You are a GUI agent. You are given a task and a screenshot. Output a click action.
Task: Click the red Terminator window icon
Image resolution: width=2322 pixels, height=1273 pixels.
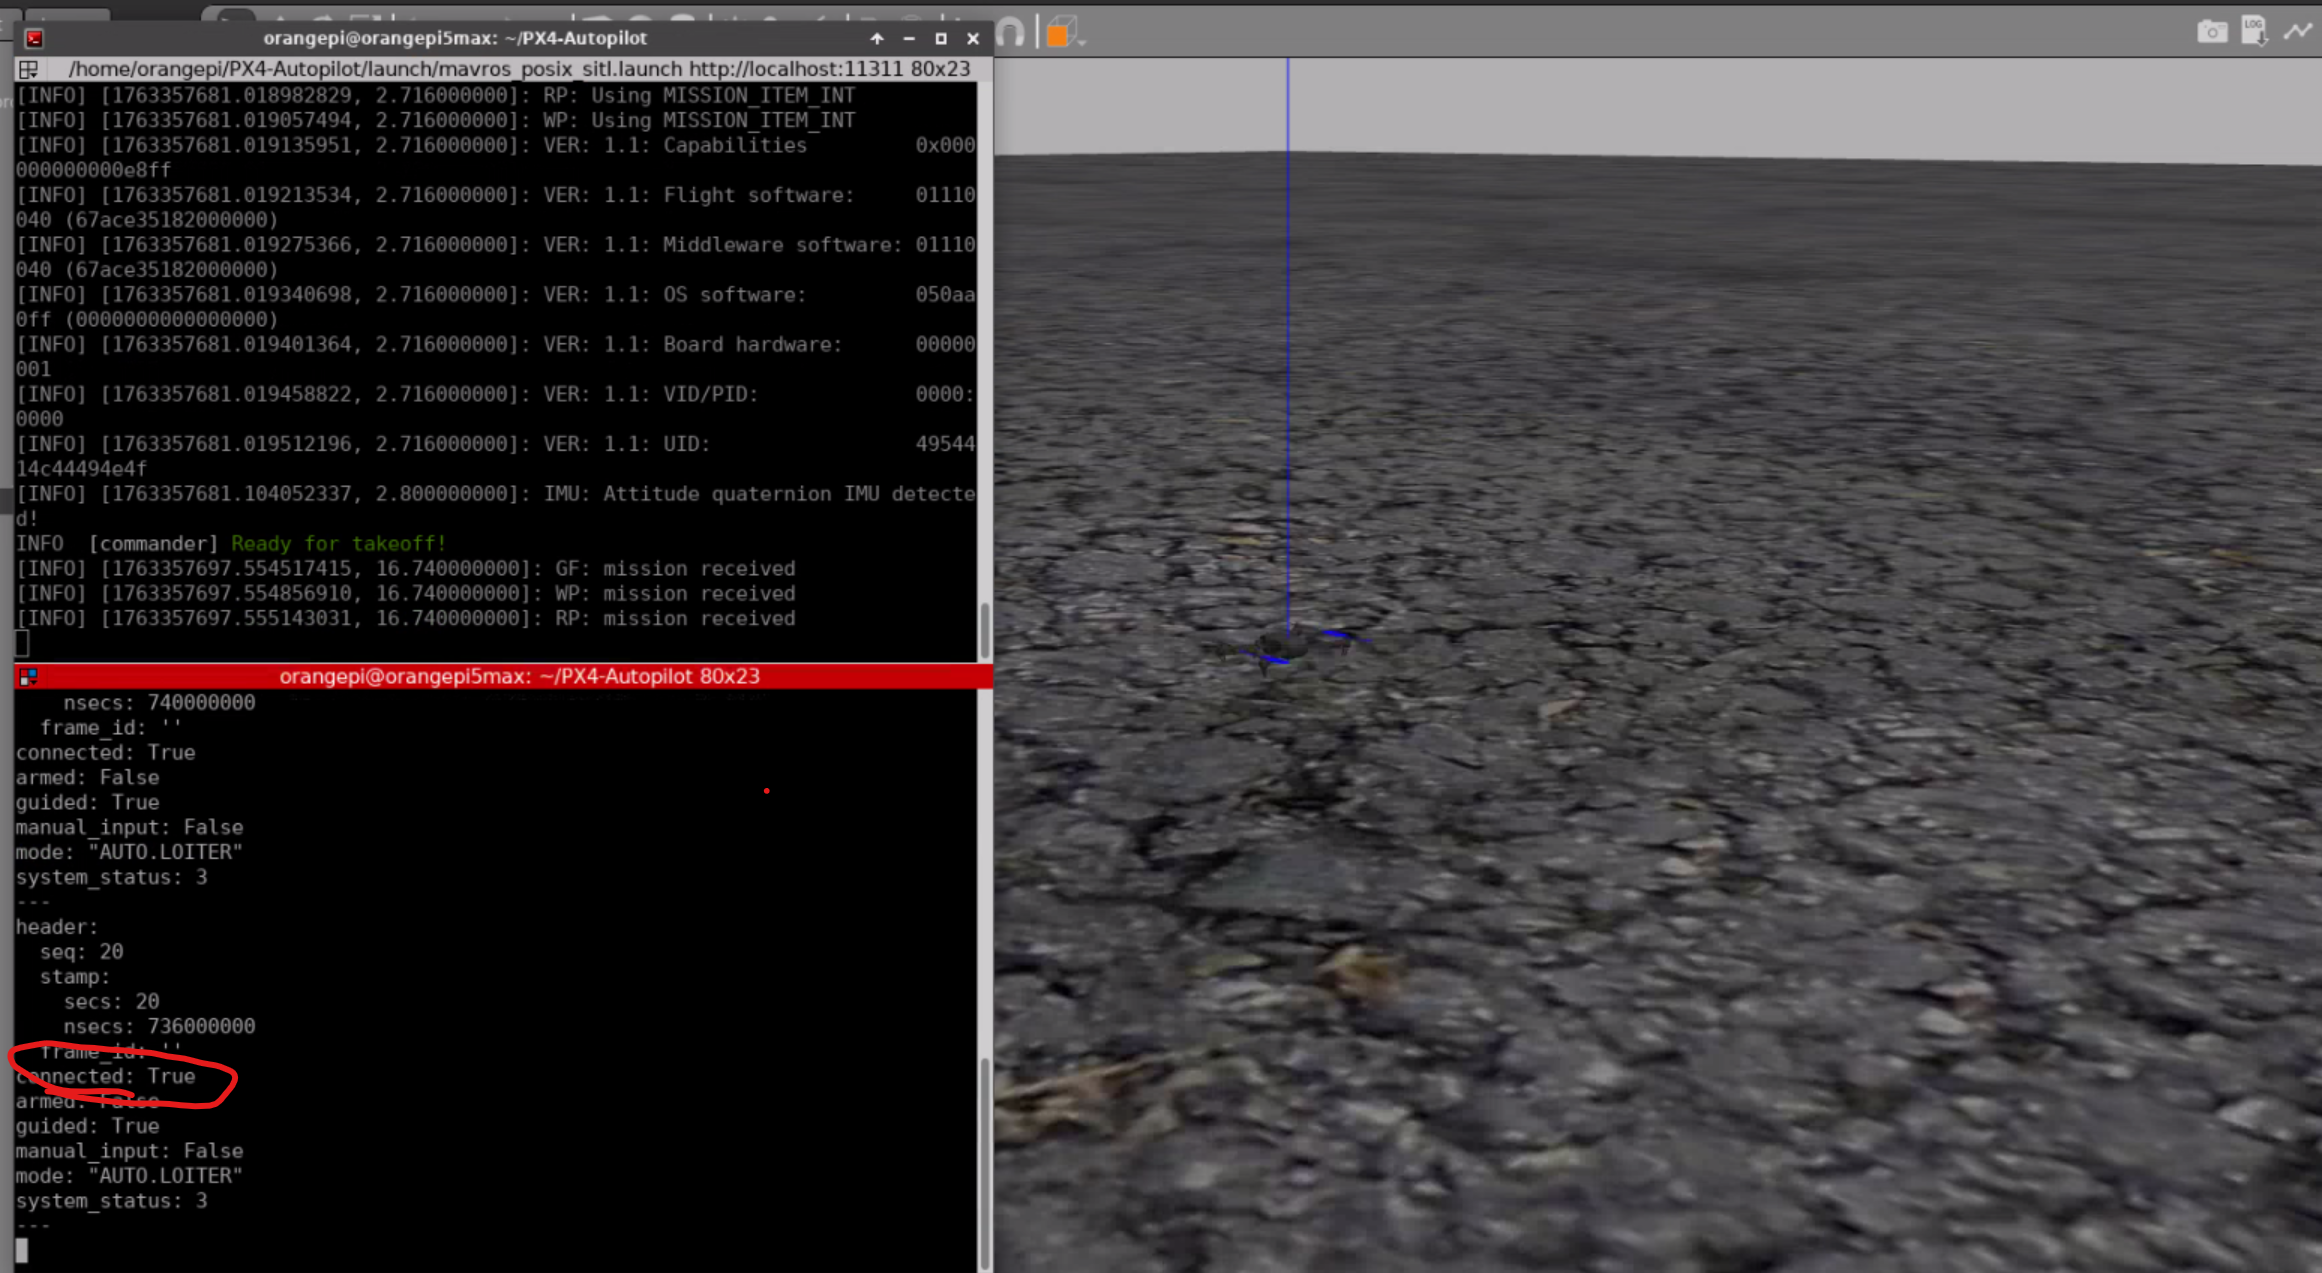click(x=34, y=38)
